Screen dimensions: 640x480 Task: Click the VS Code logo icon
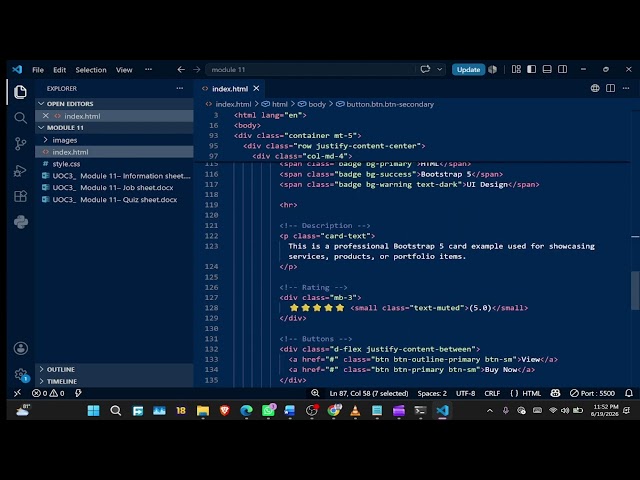pyautogui.click(x=17, y=69)
